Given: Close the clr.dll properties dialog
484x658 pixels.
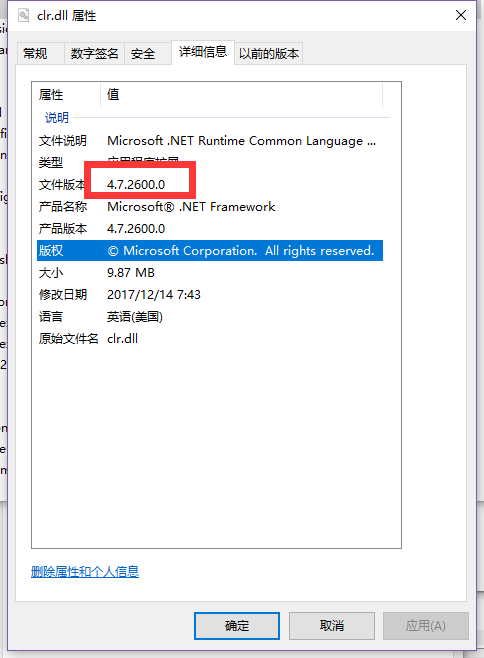Looking at the screenshot, I should [461, 16].
